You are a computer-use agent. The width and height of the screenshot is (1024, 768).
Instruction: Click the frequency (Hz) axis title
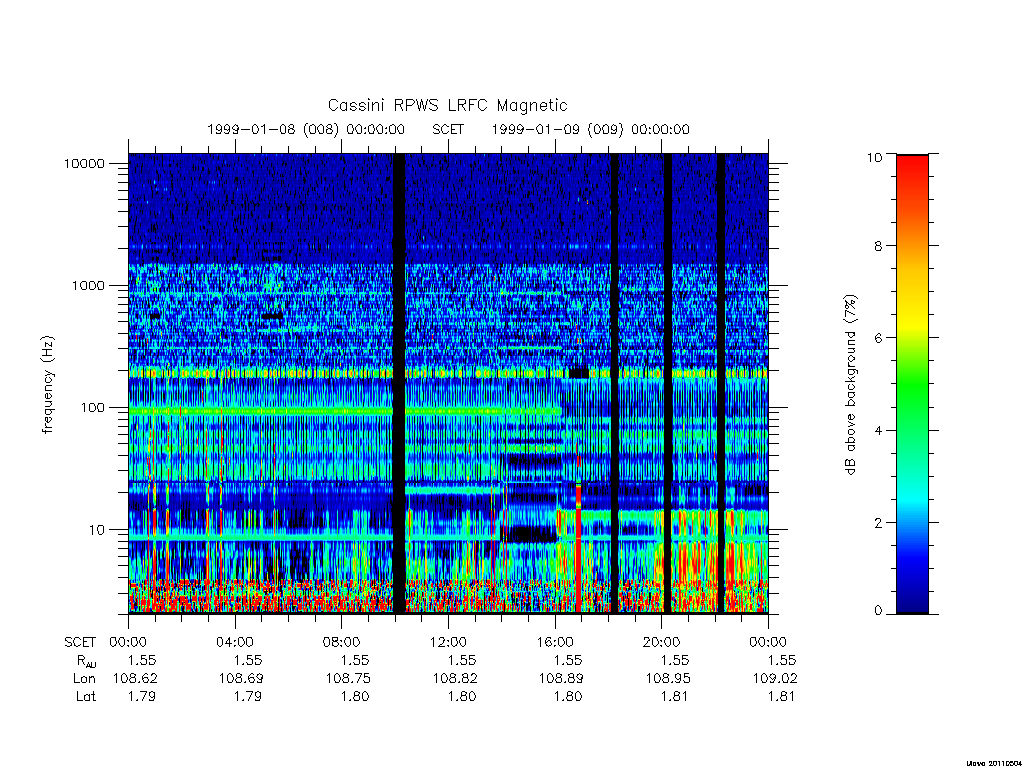coord(48,384)
